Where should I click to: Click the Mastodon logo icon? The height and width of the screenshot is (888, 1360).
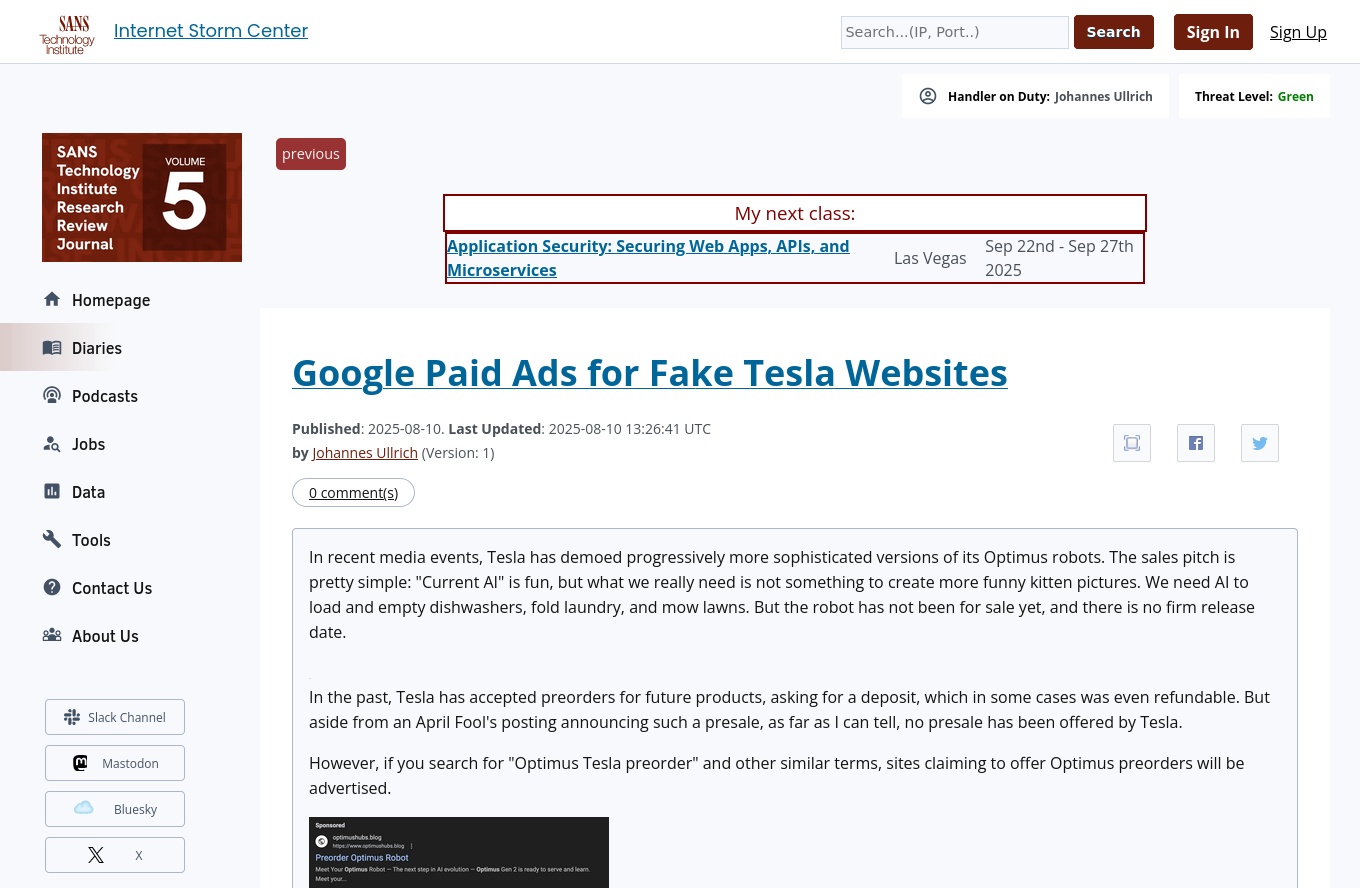tap(80, 763)
